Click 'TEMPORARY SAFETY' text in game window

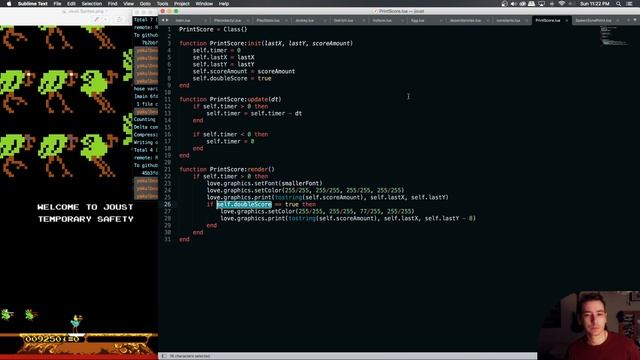coord(86,219)
